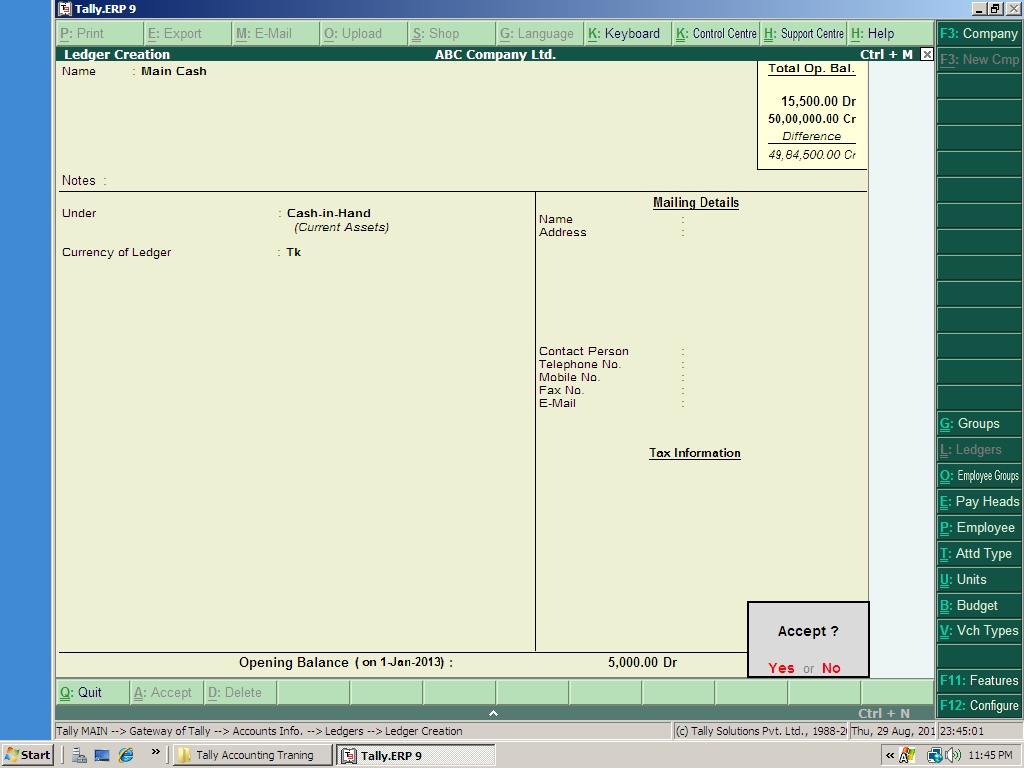Open H: Support Centre from the menu bar
This screenshot has height=768, width=1024.
coord(803,33)
